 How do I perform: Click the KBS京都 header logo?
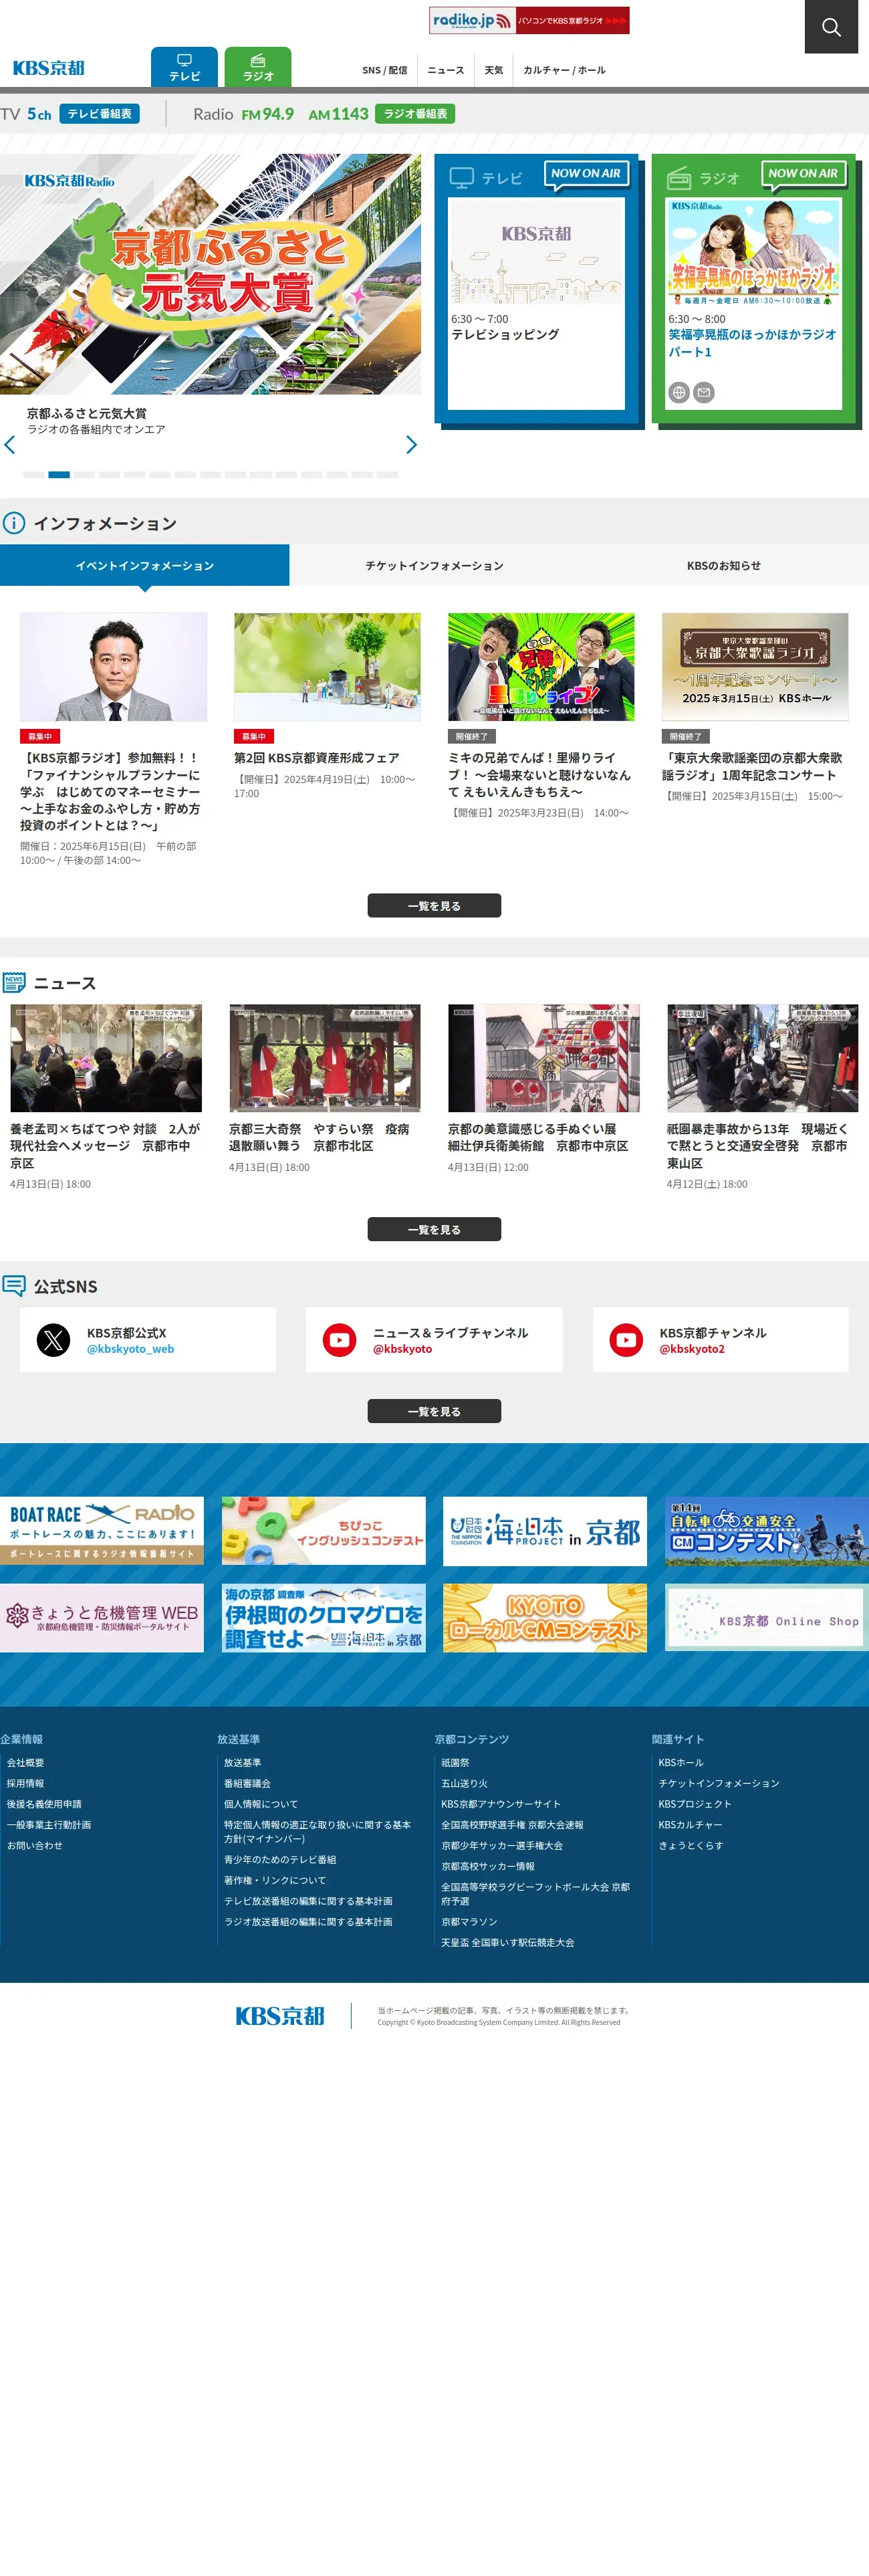click(49, 68)
